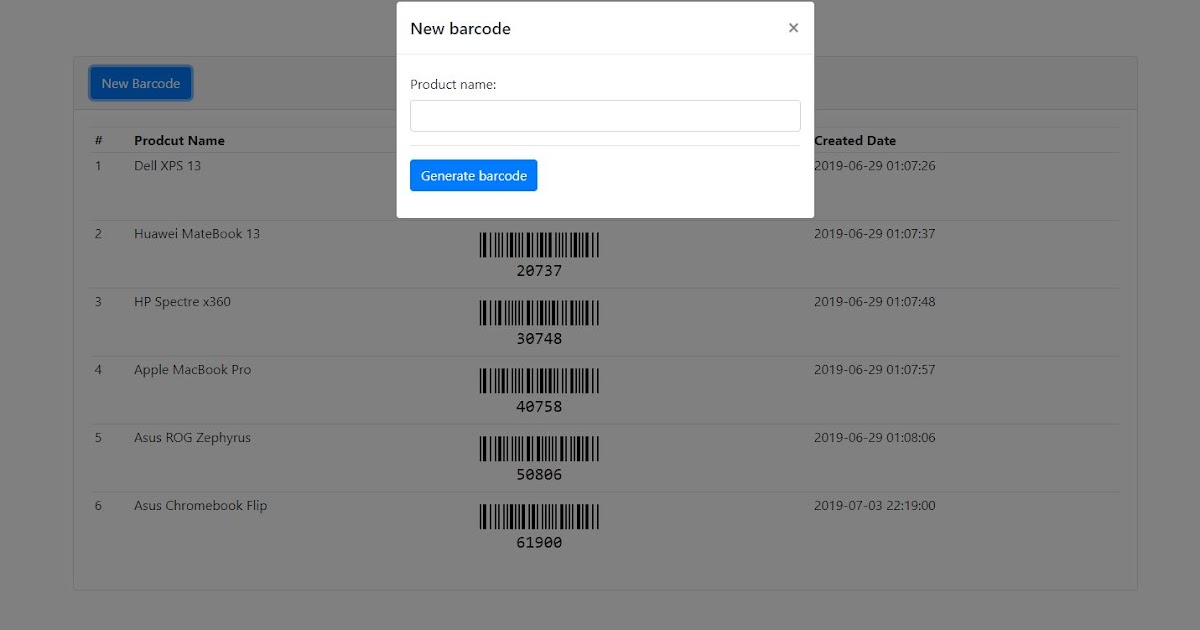
Task: Click the barcode image for Huawei MateBook 13
Action: [539, 243]
